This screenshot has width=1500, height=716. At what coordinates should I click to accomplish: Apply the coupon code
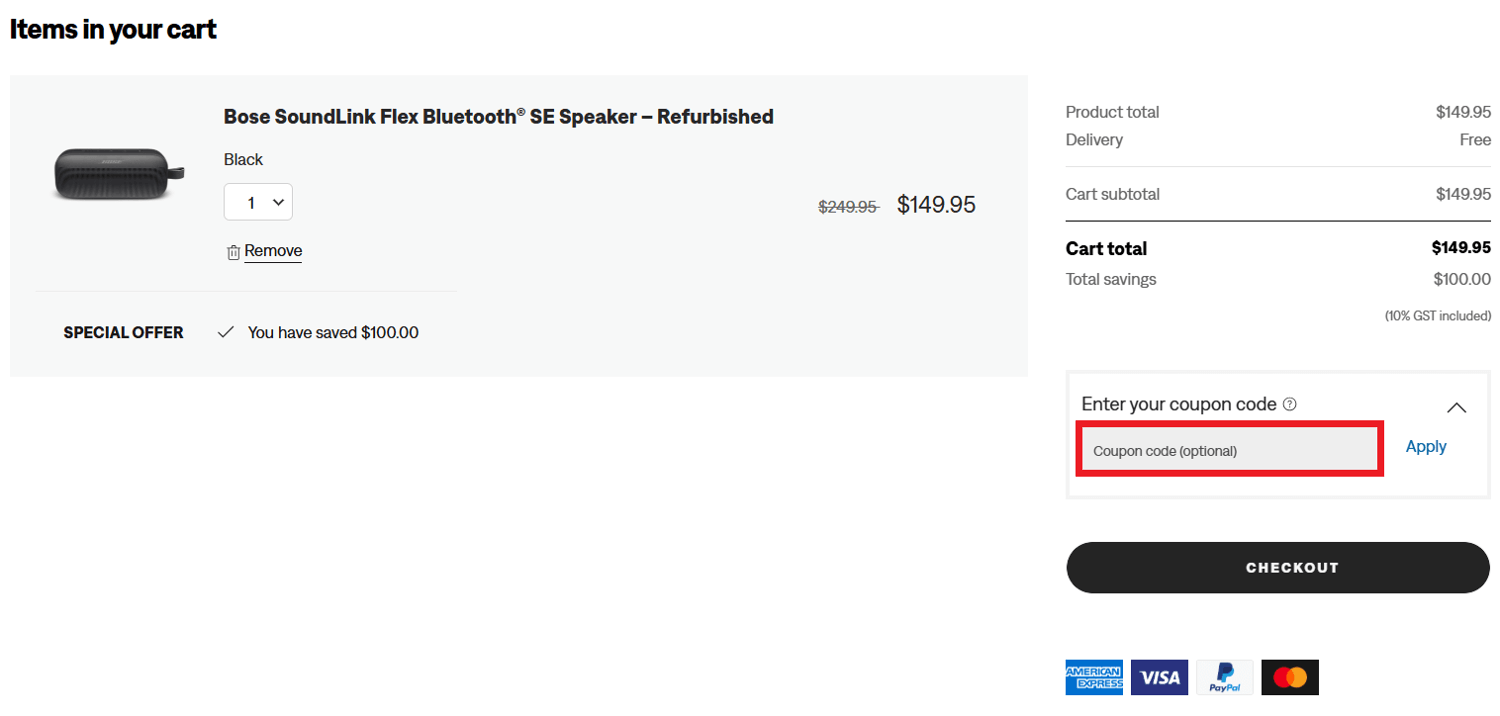[x=1426, y=447]
